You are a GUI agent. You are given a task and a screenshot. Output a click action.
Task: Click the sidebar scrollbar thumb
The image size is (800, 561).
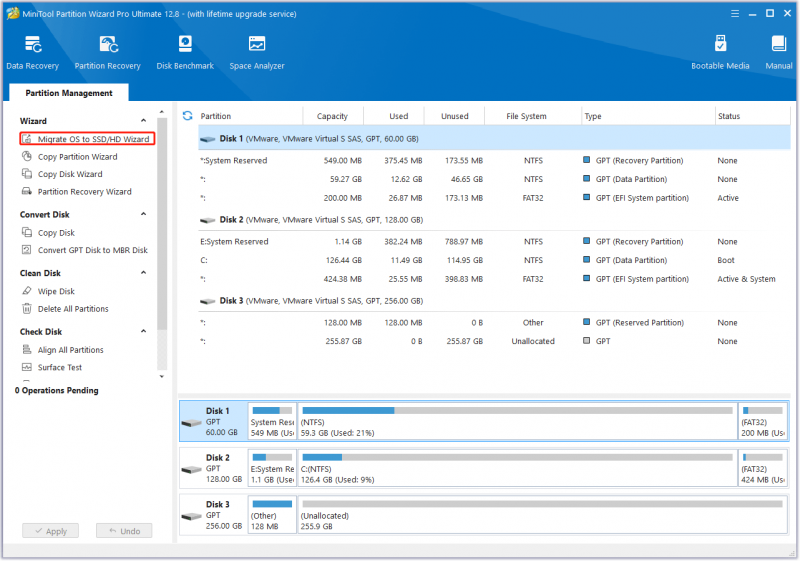click(x=162, y=224)
